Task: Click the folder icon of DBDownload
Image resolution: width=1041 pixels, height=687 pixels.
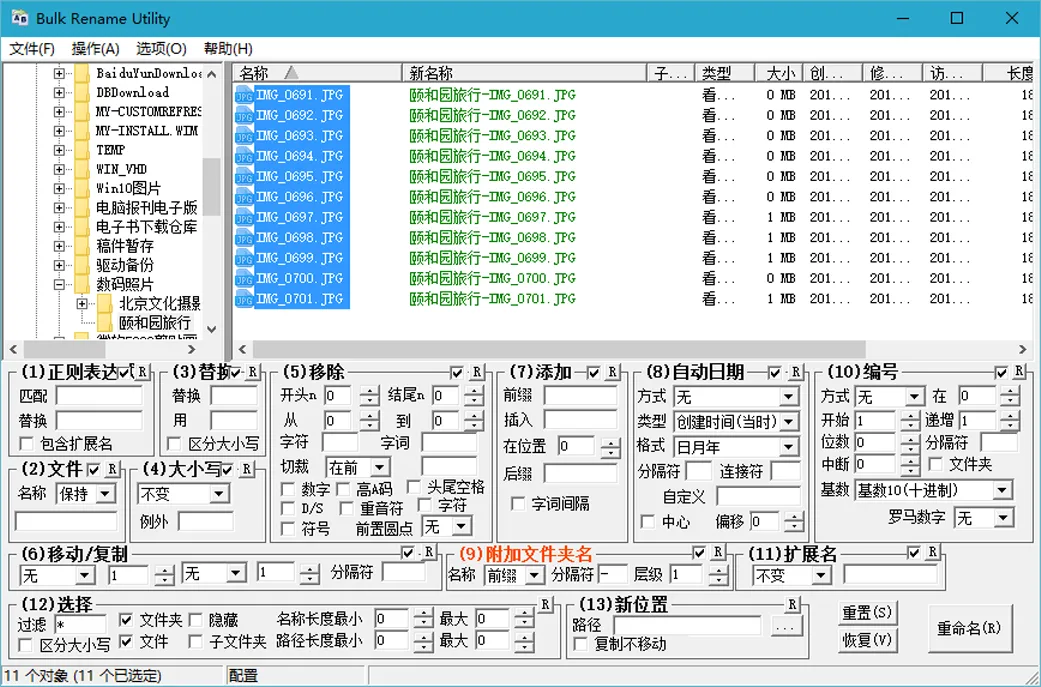Action: [x=82, y=92]
